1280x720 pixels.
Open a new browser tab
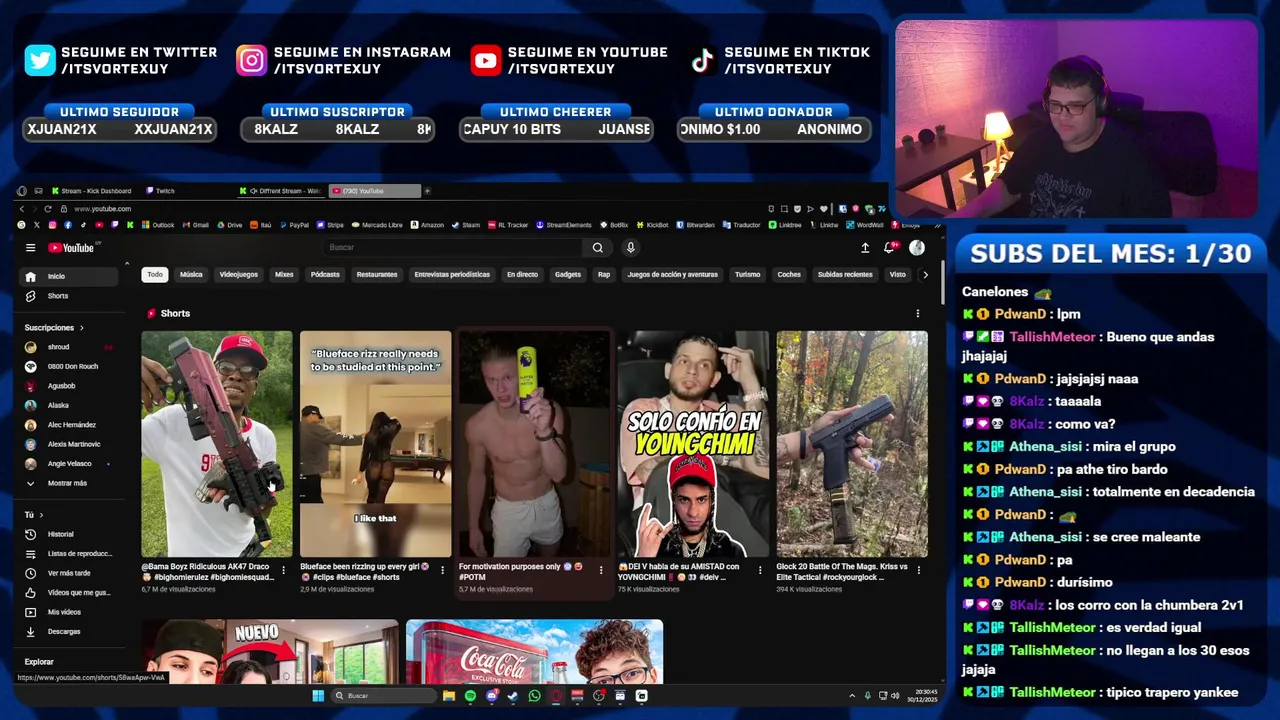pos(427,191)
